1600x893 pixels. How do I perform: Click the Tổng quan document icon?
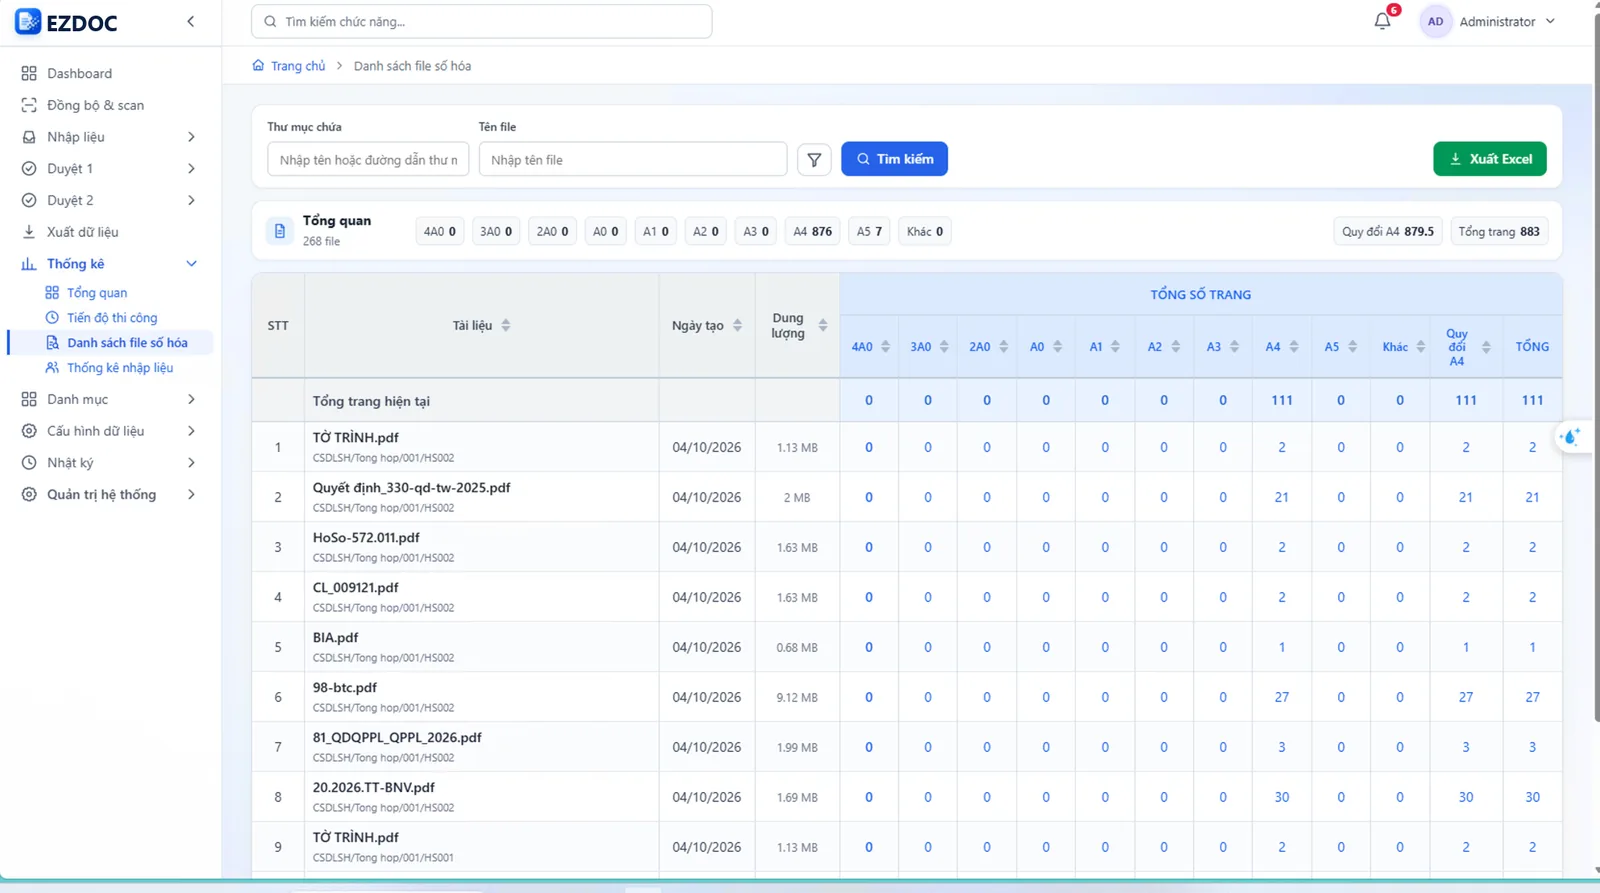[x=280, y=231]
